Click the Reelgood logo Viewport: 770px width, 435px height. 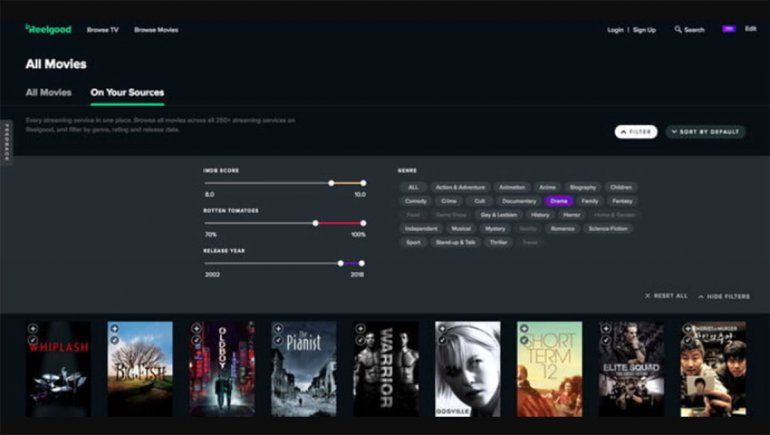pyautogui.click(x=44, y=29)
